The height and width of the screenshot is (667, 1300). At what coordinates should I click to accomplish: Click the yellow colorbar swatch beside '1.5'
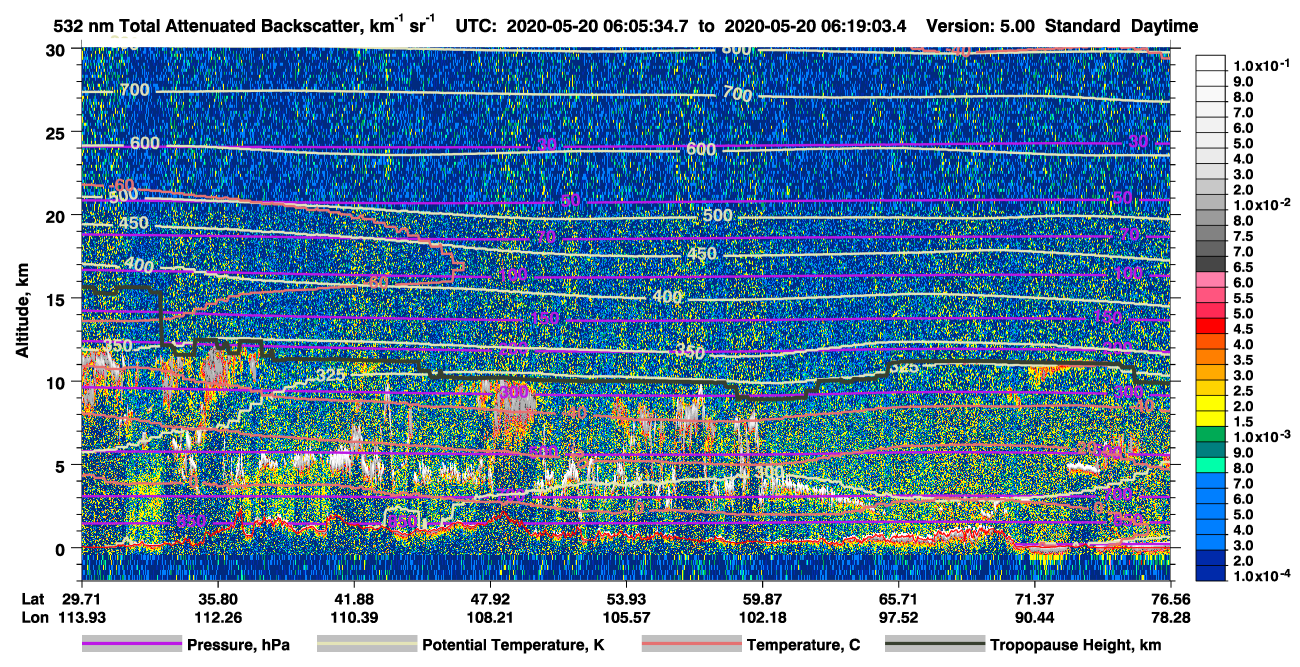[1211, 419]
